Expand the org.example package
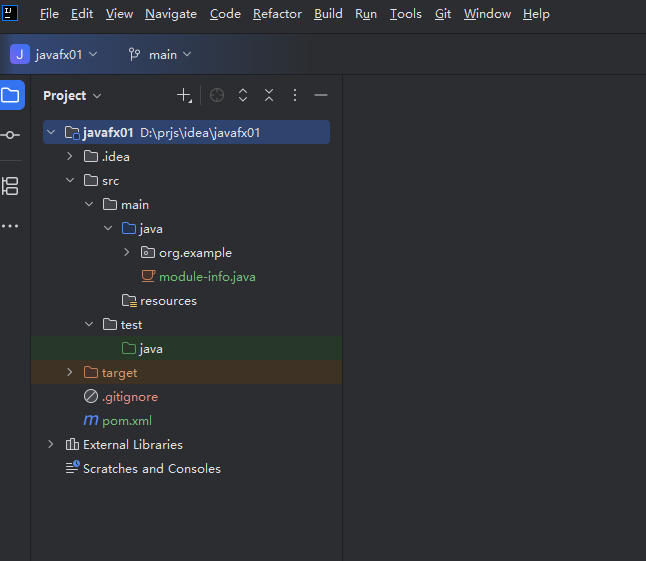The width and height of the screenshot is (646, 561). click(126, 252)
